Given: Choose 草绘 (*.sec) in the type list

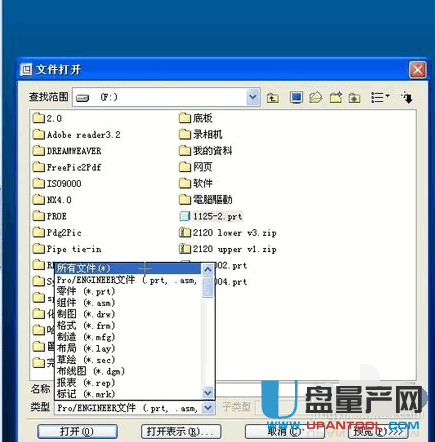Looking at the screenshot, I should click(x=128, y=360).
